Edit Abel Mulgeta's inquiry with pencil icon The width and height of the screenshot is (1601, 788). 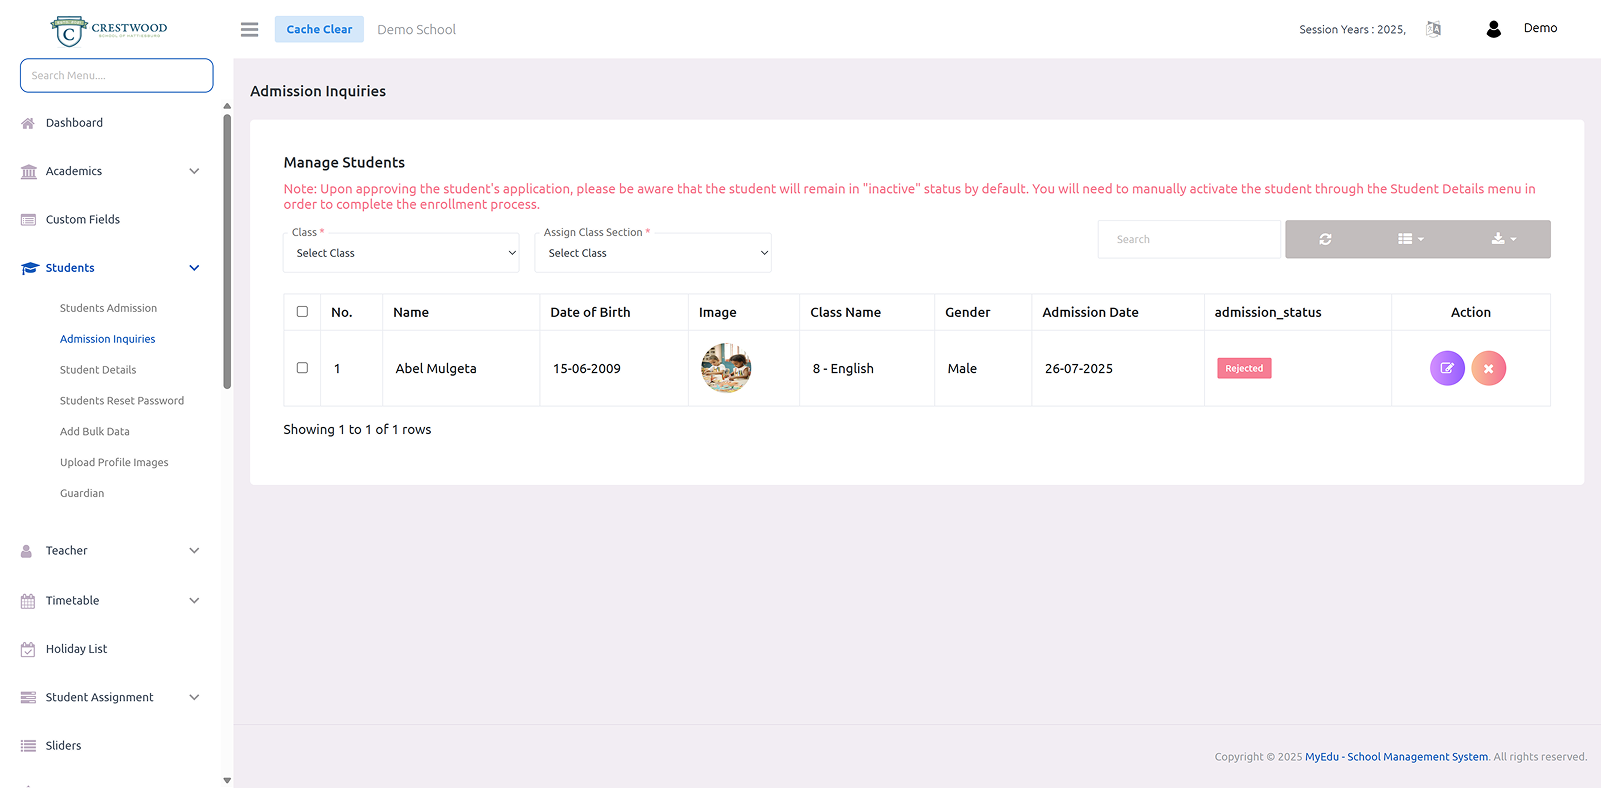(1446, 368)
